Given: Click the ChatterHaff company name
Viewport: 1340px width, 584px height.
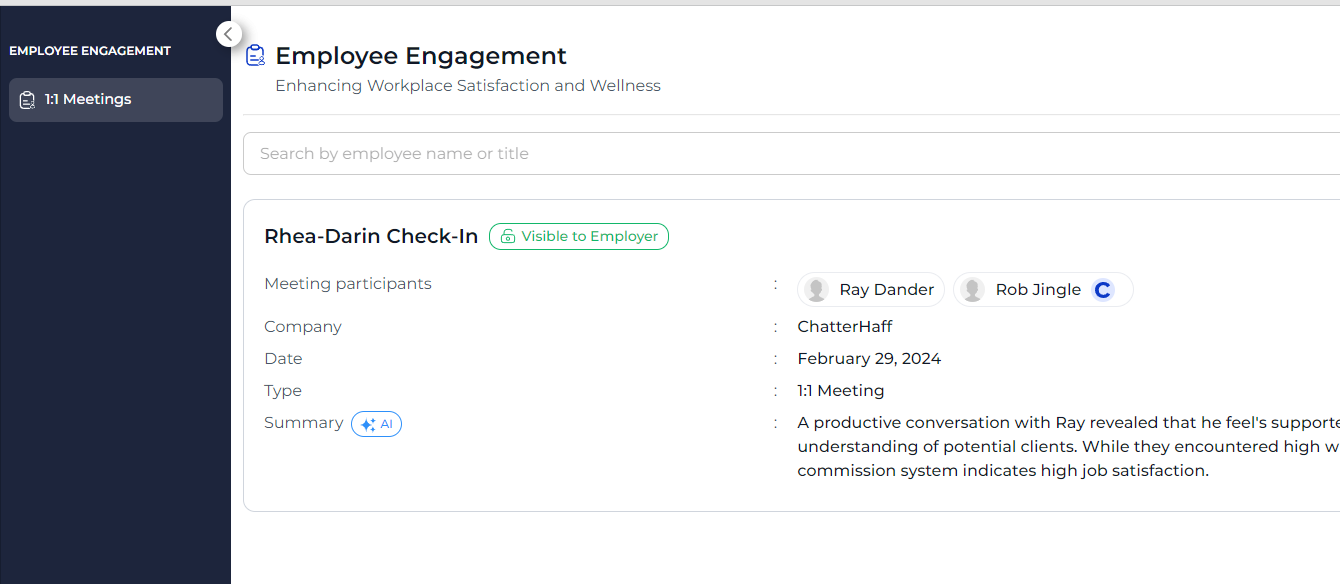Looking at the screenshot, I should (x=844, y=327).
